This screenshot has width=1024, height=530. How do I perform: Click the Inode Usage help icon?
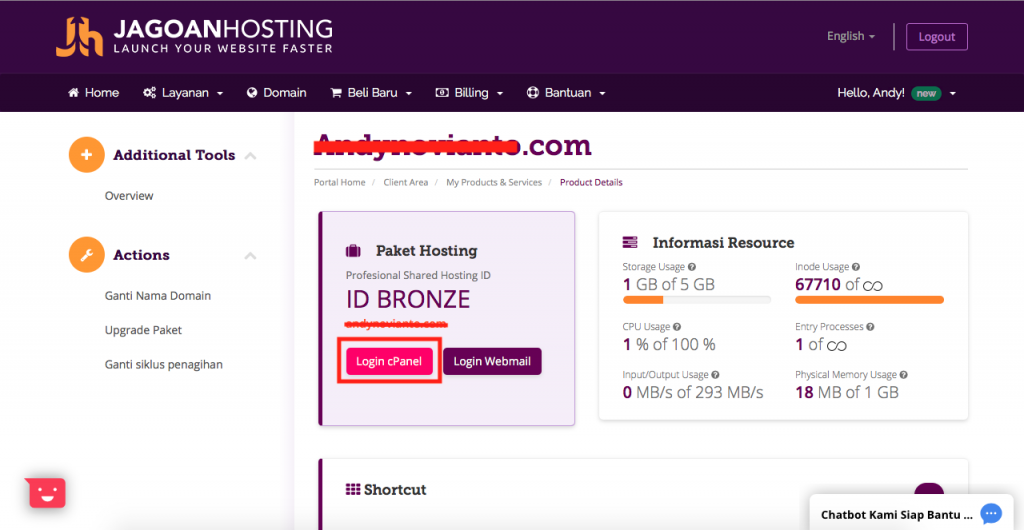(856, 267)
